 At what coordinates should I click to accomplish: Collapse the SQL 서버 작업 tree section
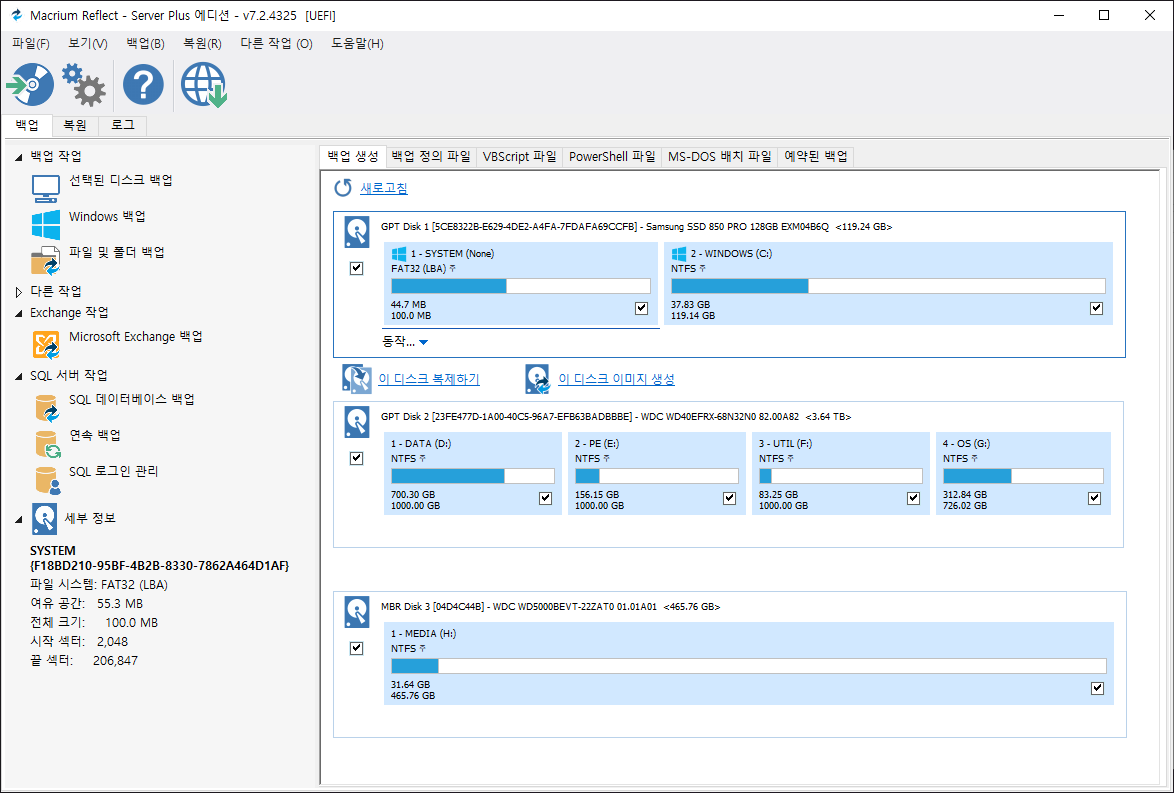point(19,377)
